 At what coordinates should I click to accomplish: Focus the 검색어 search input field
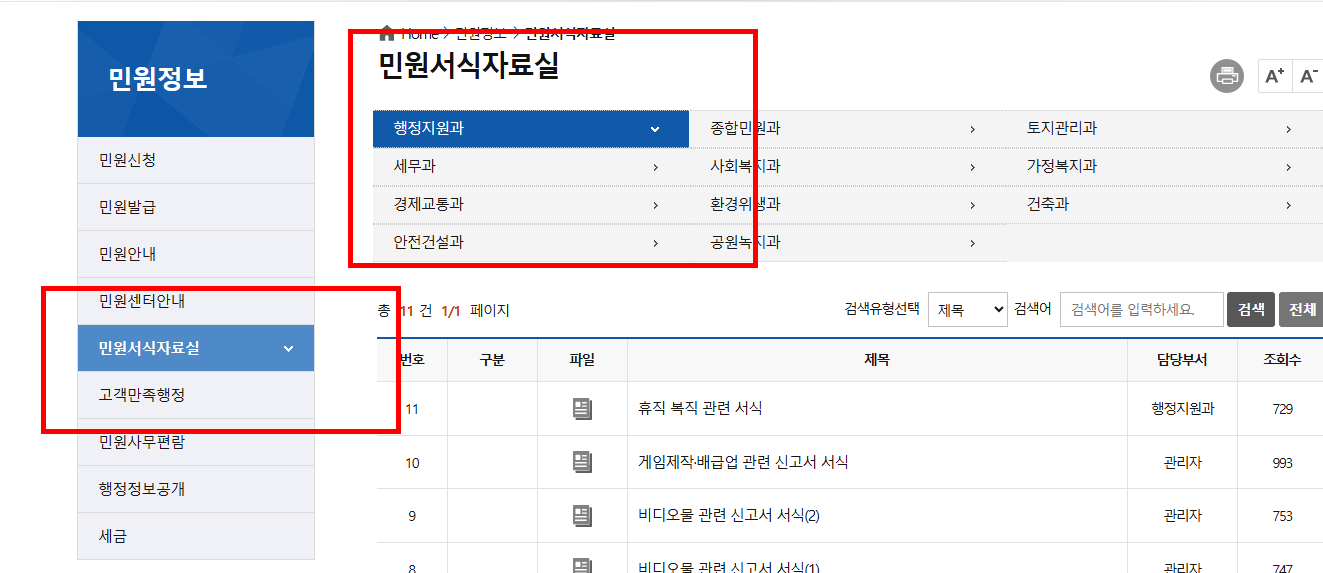click(x=1142, y=310)
